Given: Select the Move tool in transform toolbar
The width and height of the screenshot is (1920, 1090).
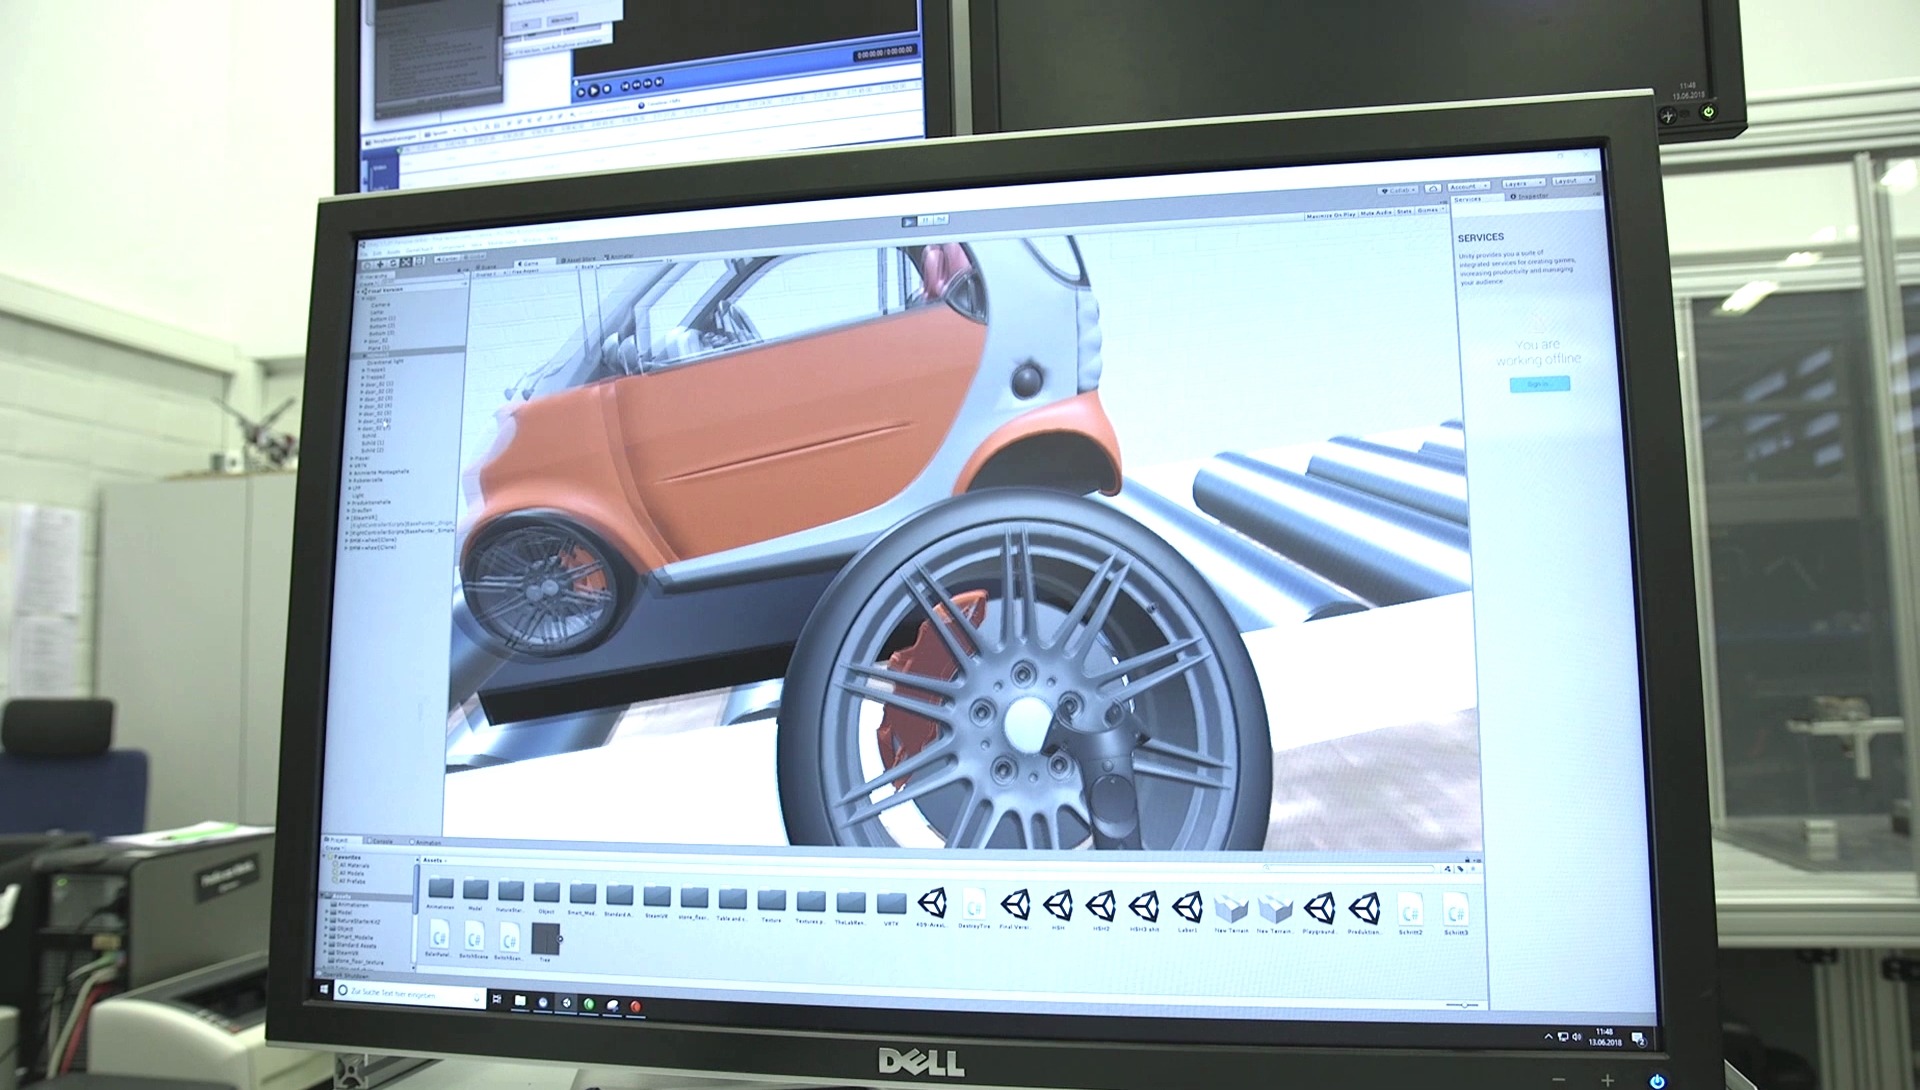Looking at the screenshot, I should [x=381, y=264].
